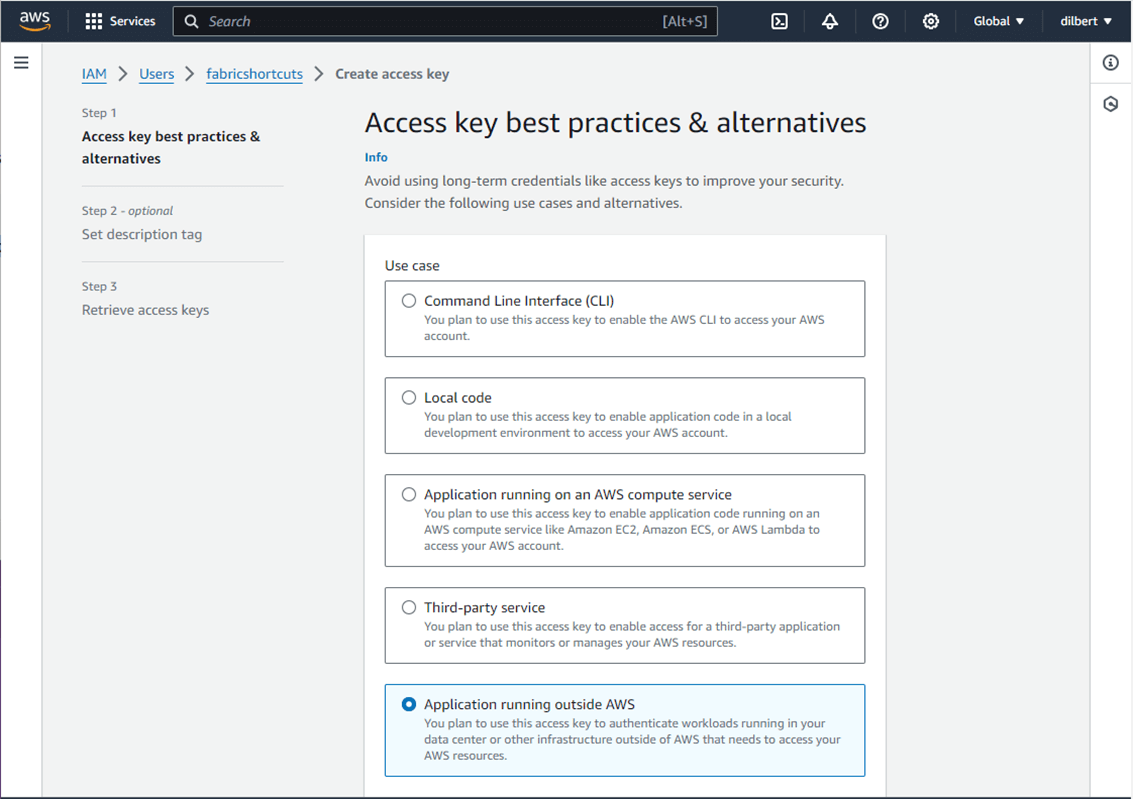
Task: Open the Services grid menu
Action: (x=120, y=21)
